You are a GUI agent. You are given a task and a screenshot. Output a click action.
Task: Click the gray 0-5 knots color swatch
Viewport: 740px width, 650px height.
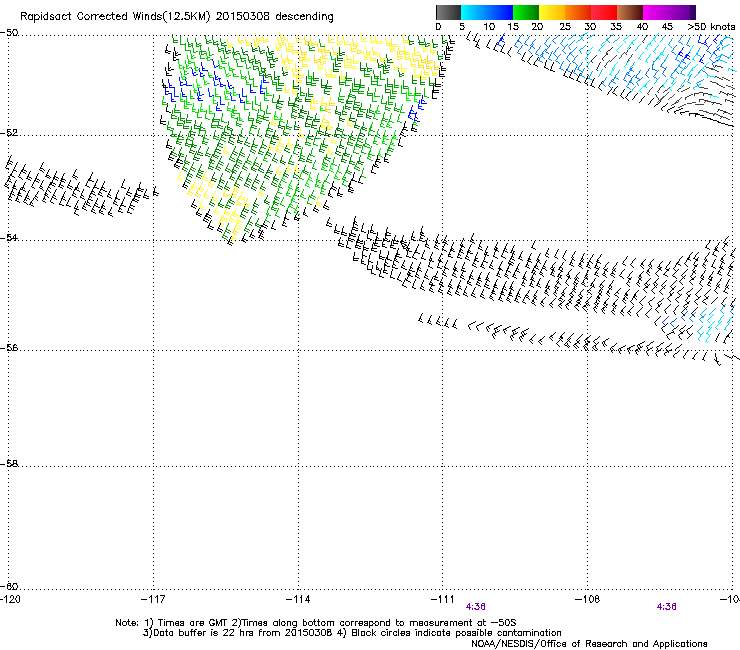tap(448, 12)
